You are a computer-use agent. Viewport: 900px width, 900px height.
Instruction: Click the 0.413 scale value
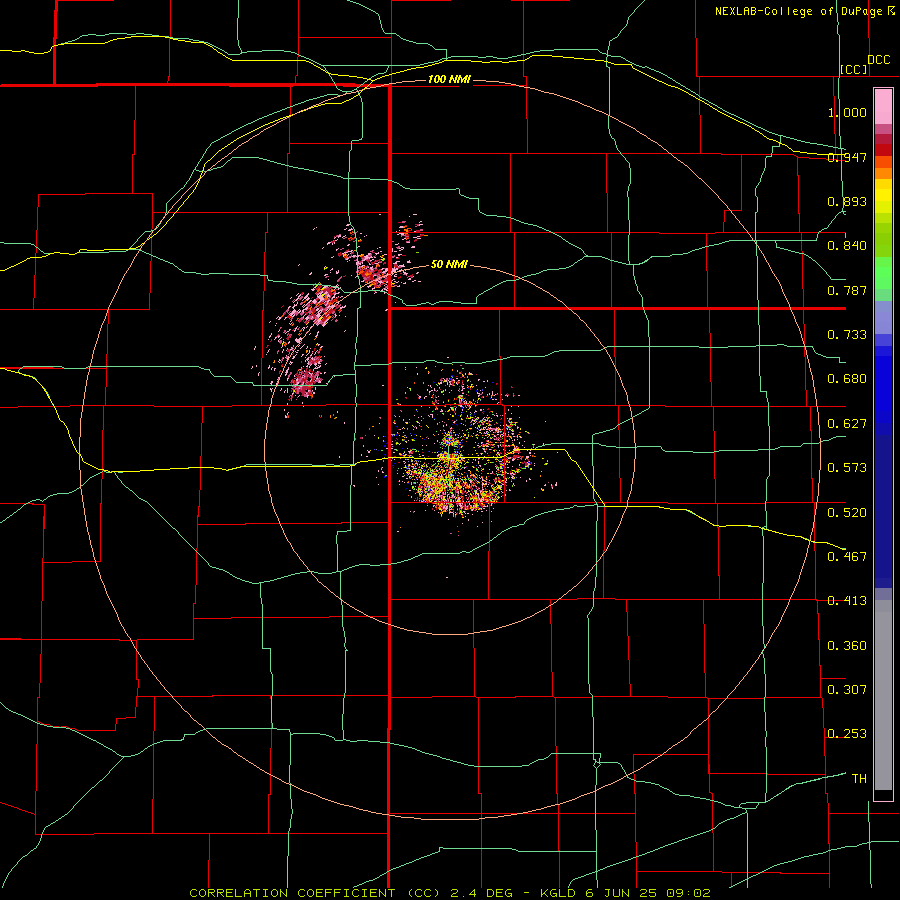click(x=847, y=601)
